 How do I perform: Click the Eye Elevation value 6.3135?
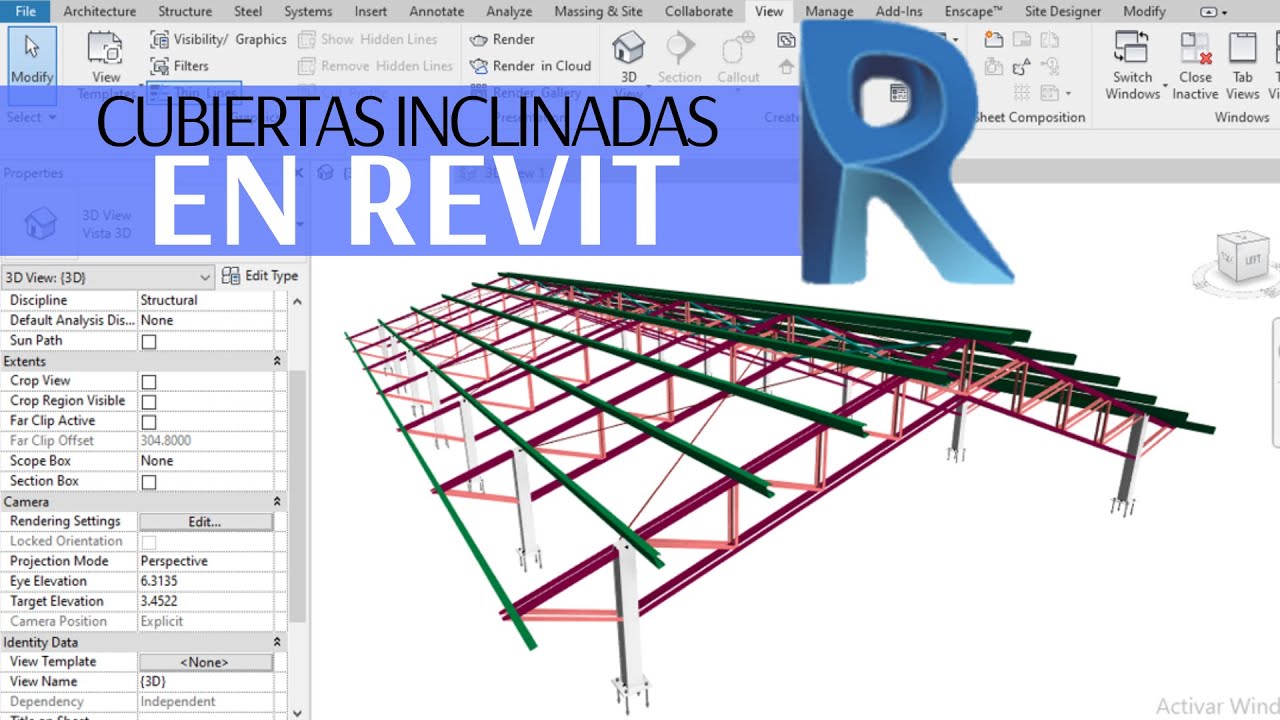point(205,581)
